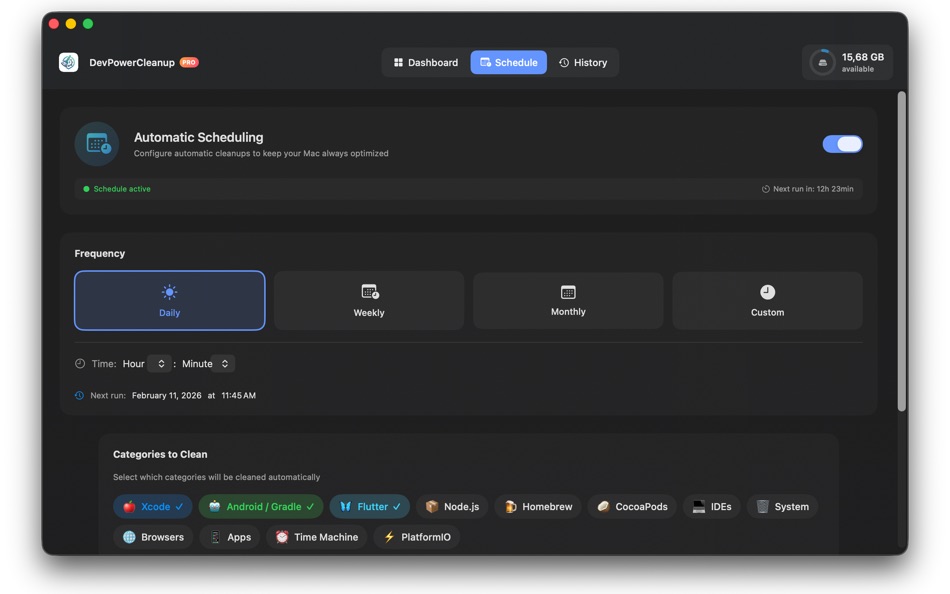Expand the IDEs category option
950x594 pixels.
point(711,506)
